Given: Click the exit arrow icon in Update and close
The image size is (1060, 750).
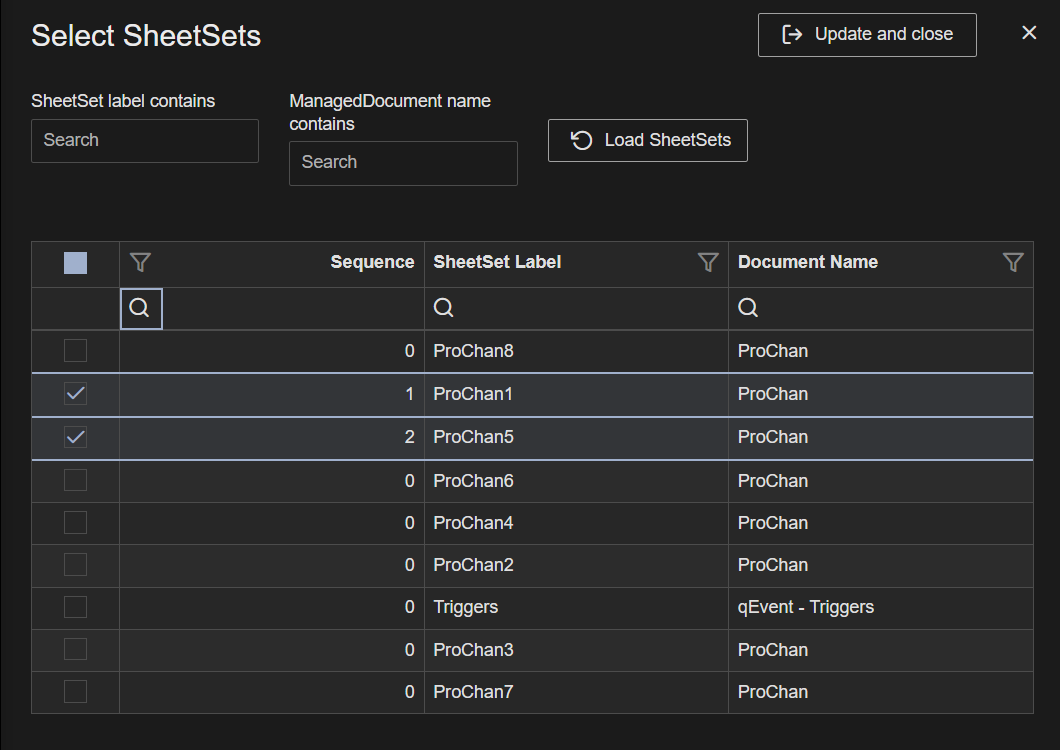Looking at the screenshot, I should (x=792, y=34).
